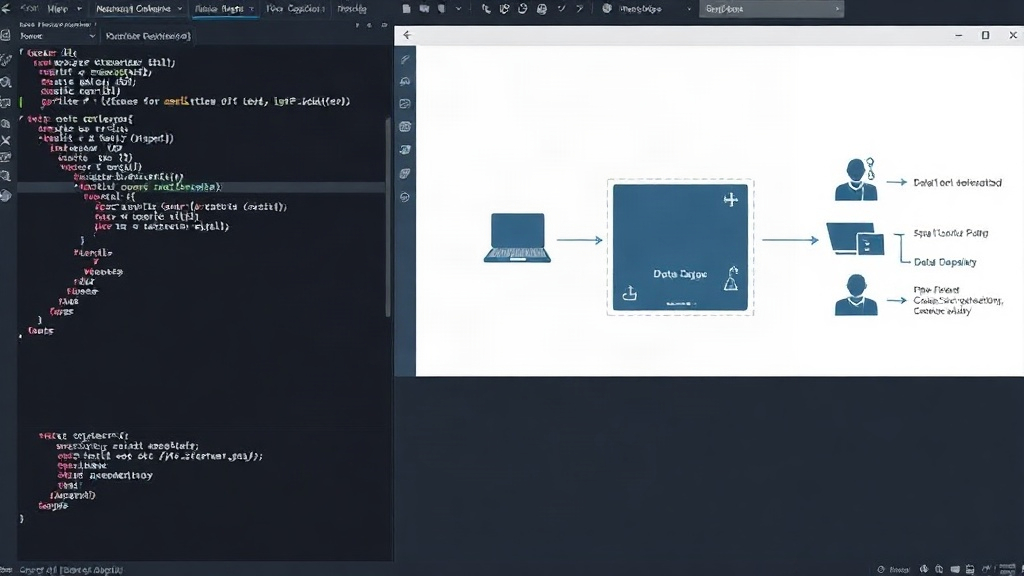
Task: Click the bottom round icon in the left editor sidebar
Action: 6,195
